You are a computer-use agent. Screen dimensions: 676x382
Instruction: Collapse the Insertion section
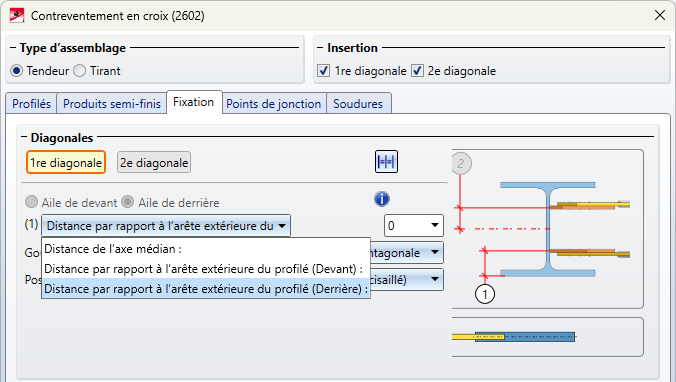pos(320,48)
